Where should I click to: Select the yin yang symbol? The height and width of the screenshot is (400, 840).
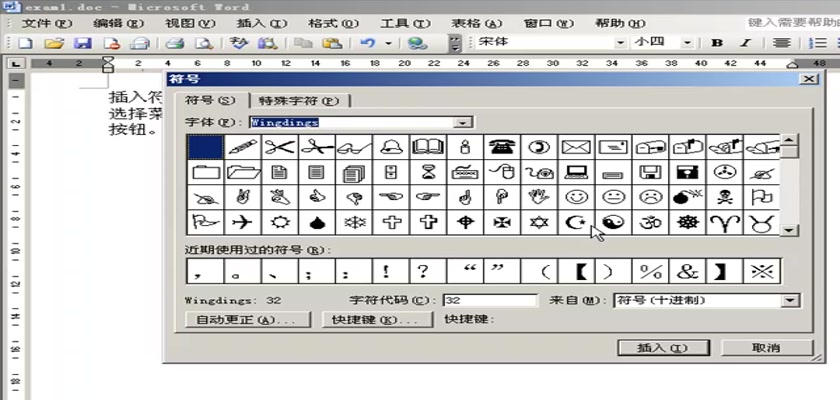[x=613, y=222]
